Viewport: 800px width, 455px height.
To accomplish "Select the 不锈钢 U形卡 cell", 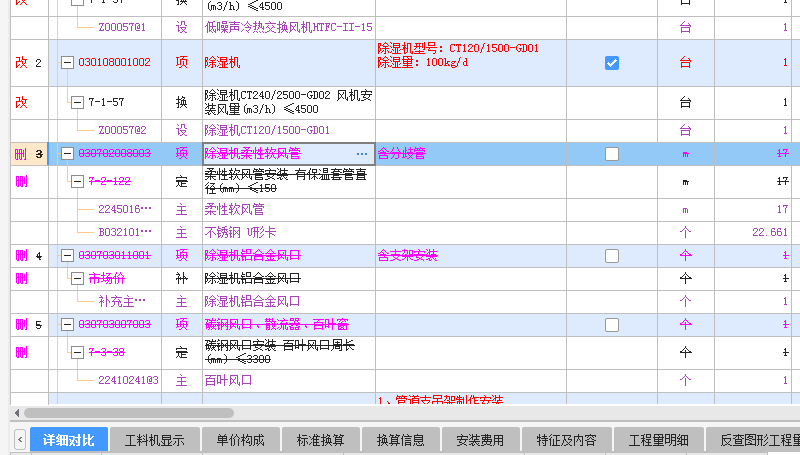I will (289, 233).
